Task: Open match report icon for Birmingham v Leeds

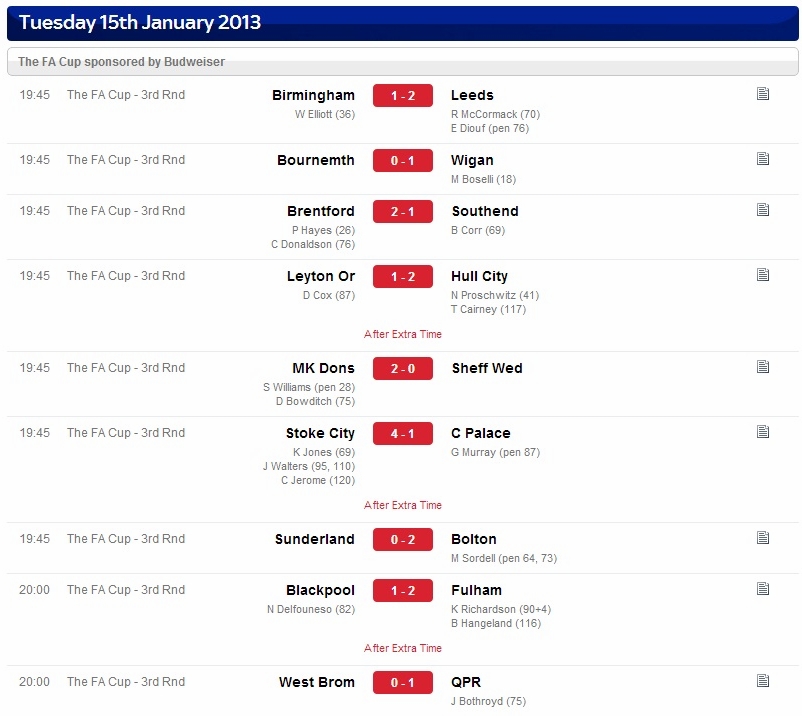Action: 763,94
